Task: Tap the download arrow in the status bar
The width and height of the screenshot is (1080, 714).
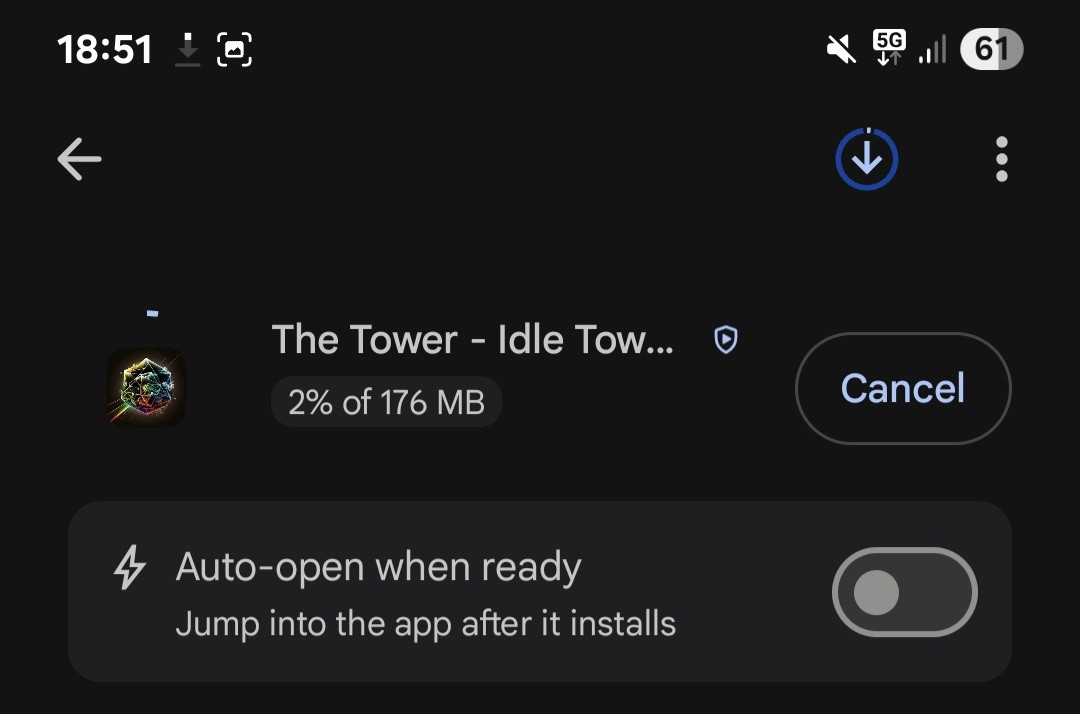Action: click(186, 48)
